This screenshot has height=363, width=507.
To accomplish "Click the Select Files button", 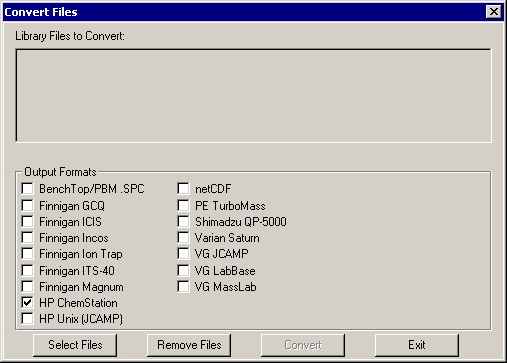I will click(75, 345).
